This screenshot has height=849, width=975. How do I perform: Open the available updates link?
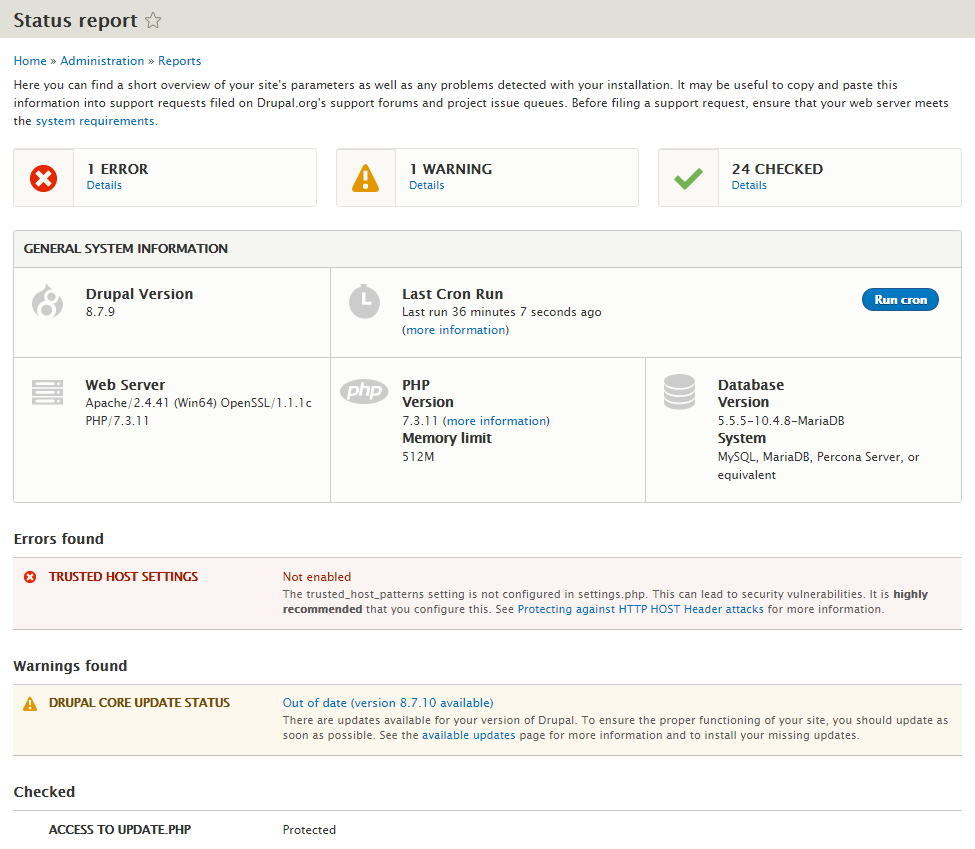tap(469, 735)
